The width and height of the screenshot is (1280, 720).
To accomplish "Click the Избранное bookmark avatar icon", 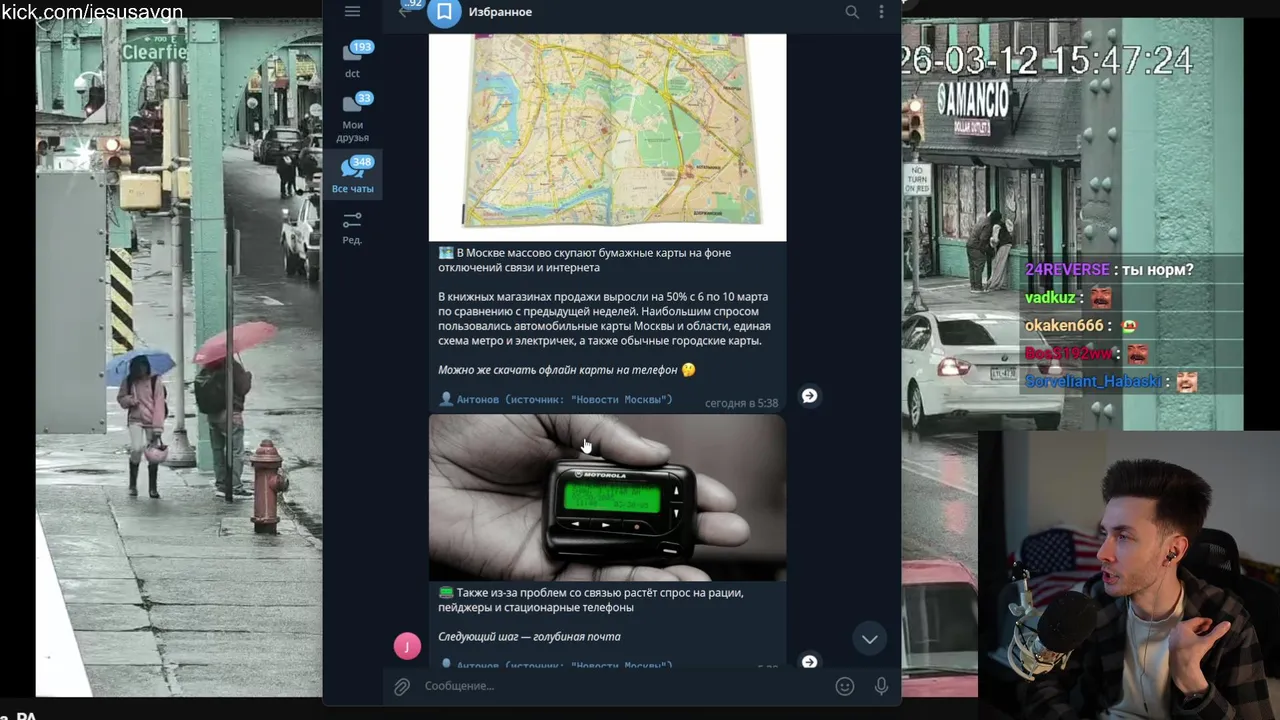I will [444, 12].
